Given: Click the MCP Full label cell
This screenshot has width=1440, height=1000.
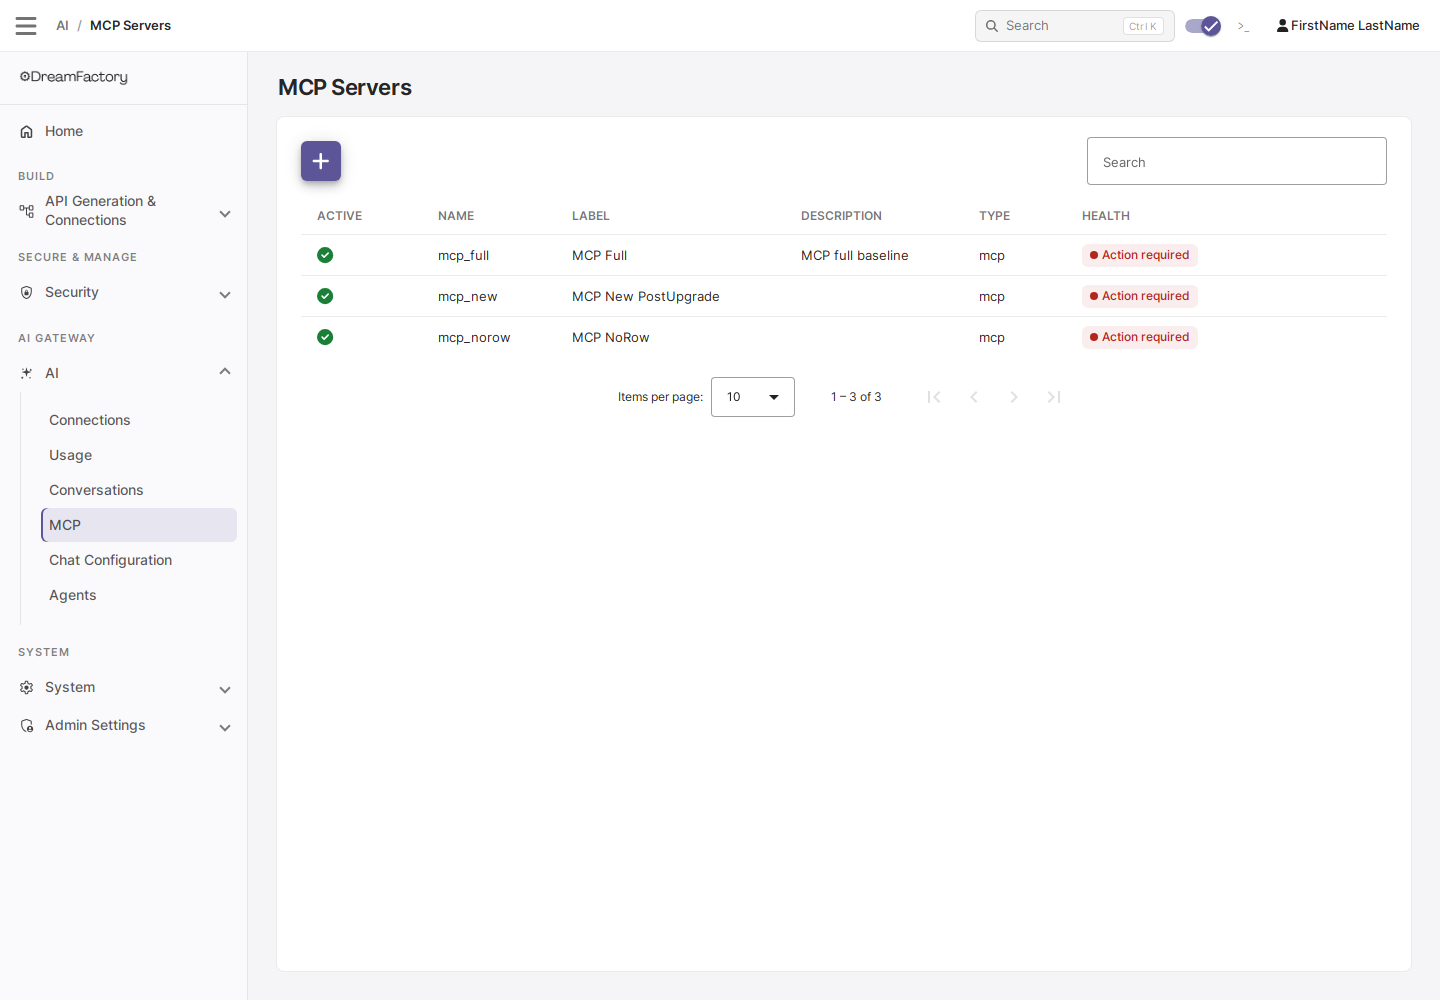Looking at the screenshot, I should pyautogui.click(x=600, y=256).
